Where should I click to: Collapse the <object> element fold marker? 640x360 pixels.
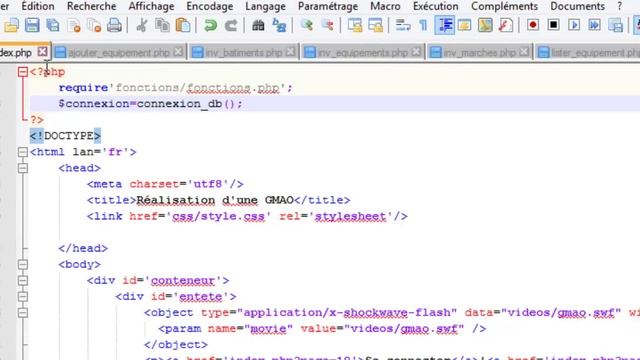tap(23, 313)
